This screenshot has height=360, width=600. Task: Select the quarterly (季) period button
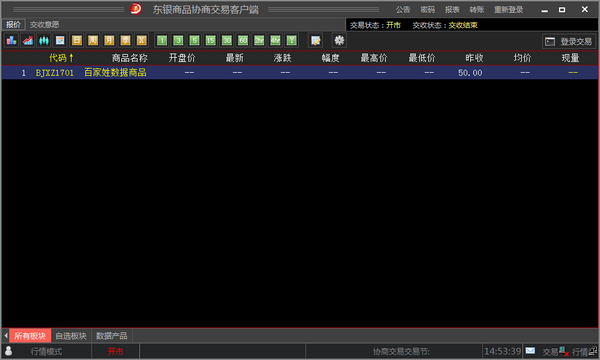click(126, 40)
